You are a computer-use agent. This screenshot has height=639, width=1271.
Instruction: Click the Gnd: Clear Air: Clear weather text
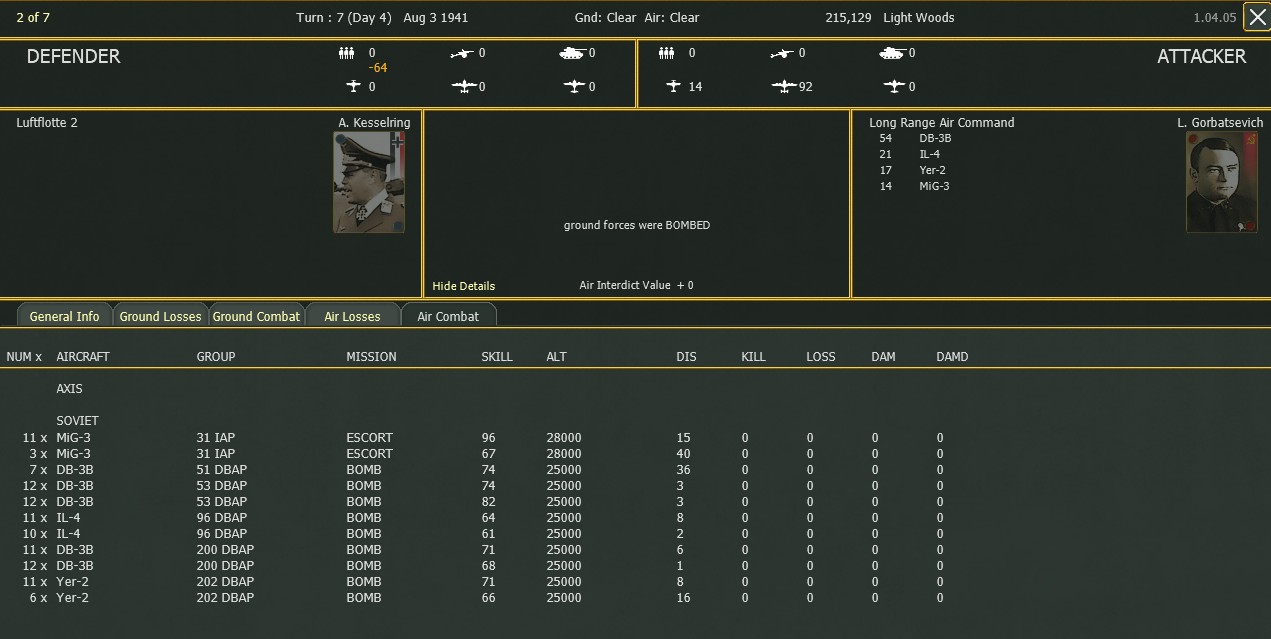[x=637, y=18]
